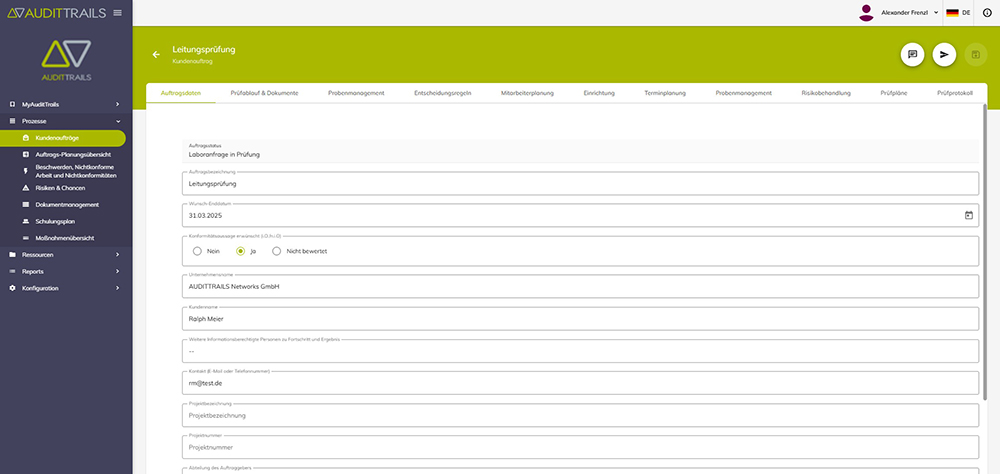
Task: Select the Nicht bewertet radio button
Action: pos(277,251)
